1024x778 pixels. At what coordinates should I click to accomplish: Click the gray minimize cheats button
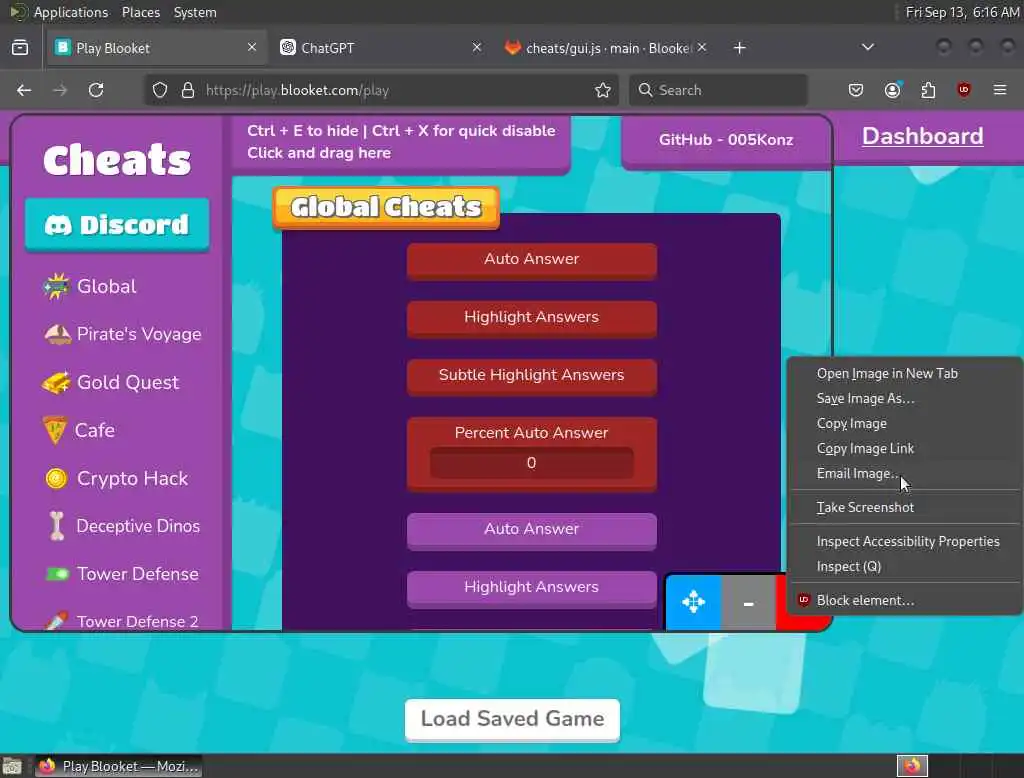point(748,602)
